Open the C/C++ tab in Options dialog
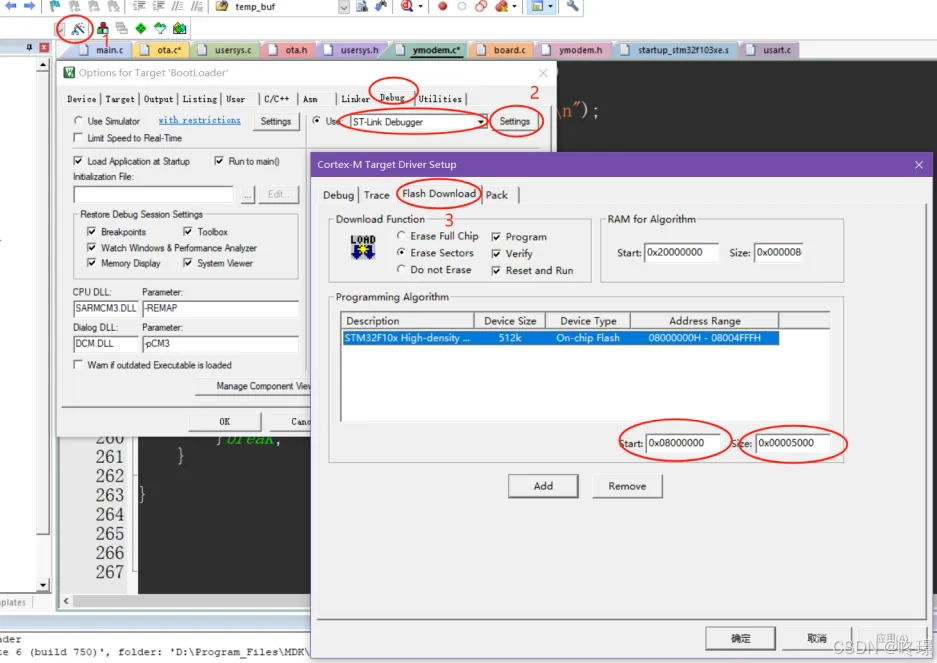Screen dimensions: 937x663 (x=277, y=99)
